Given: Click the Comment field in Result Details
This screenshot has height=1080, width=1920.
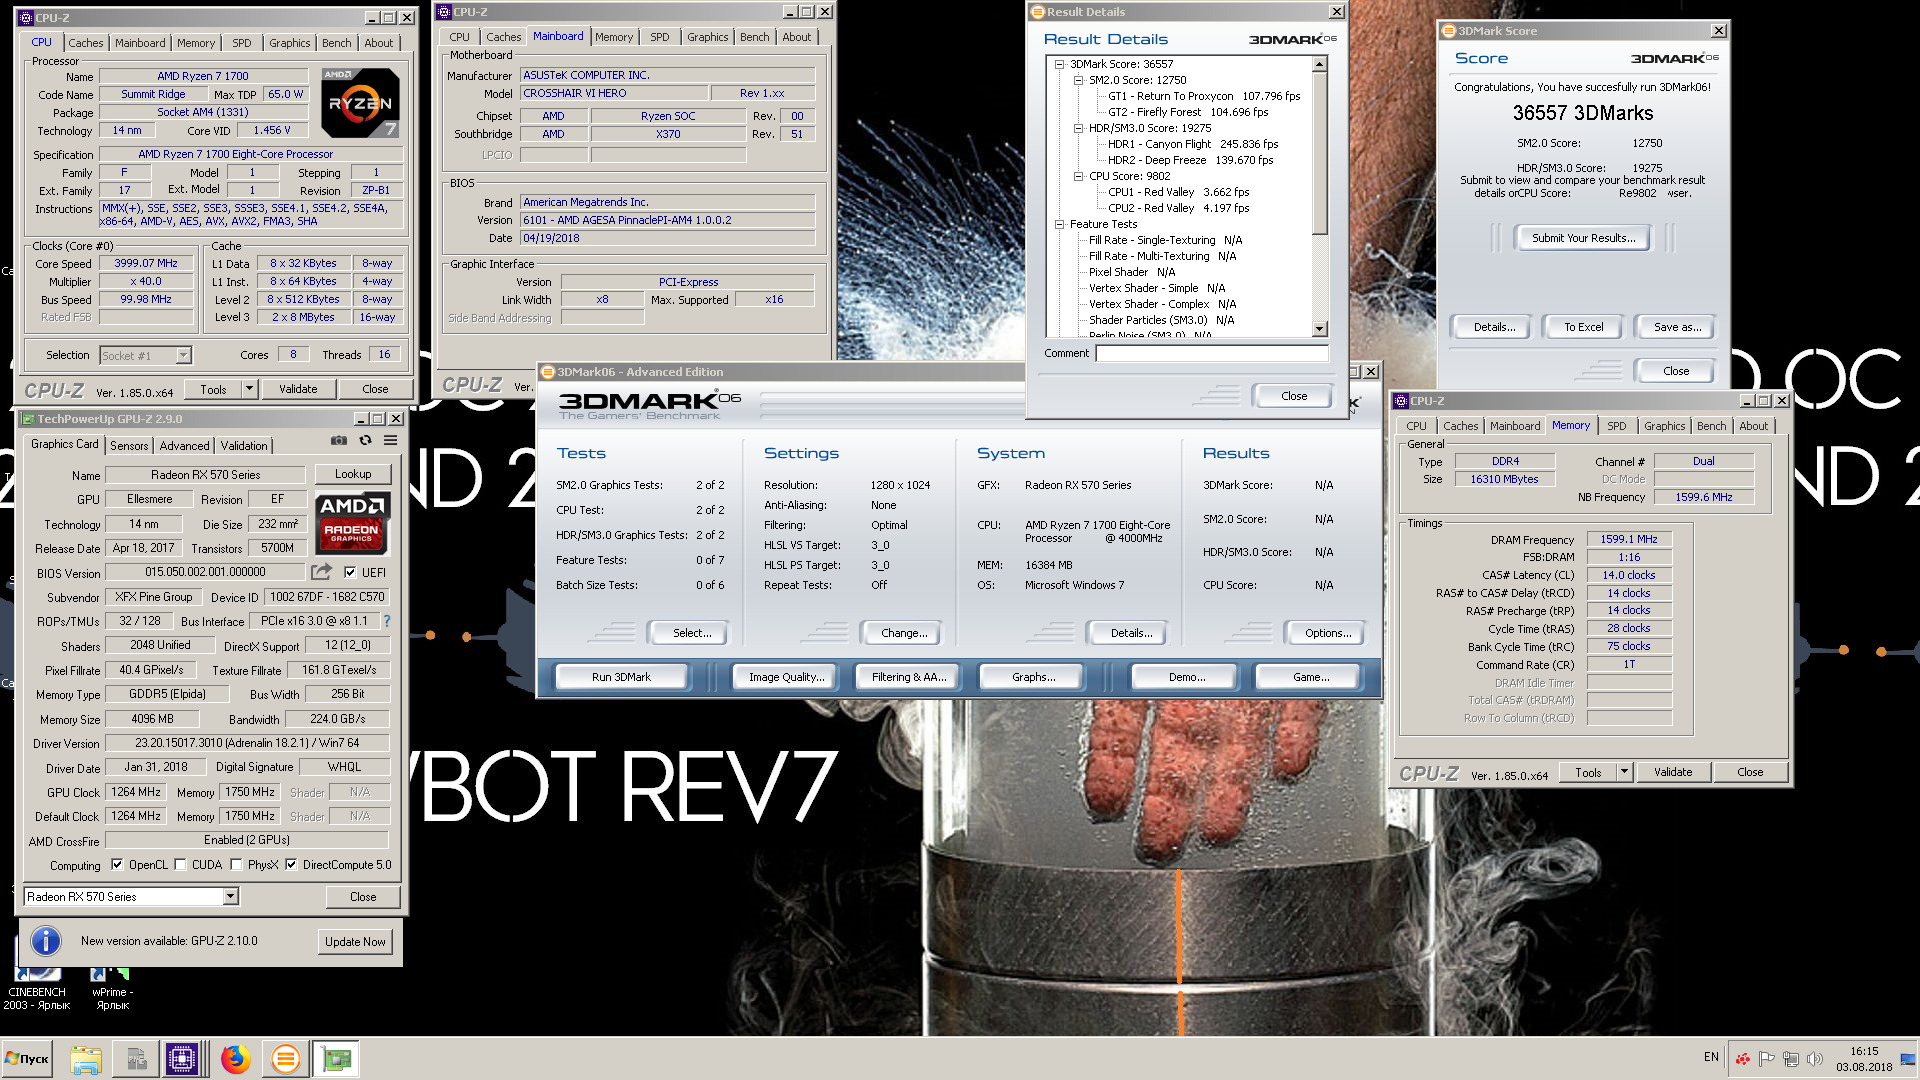Looking at the screenshot, I should (x=1211, y=353).
